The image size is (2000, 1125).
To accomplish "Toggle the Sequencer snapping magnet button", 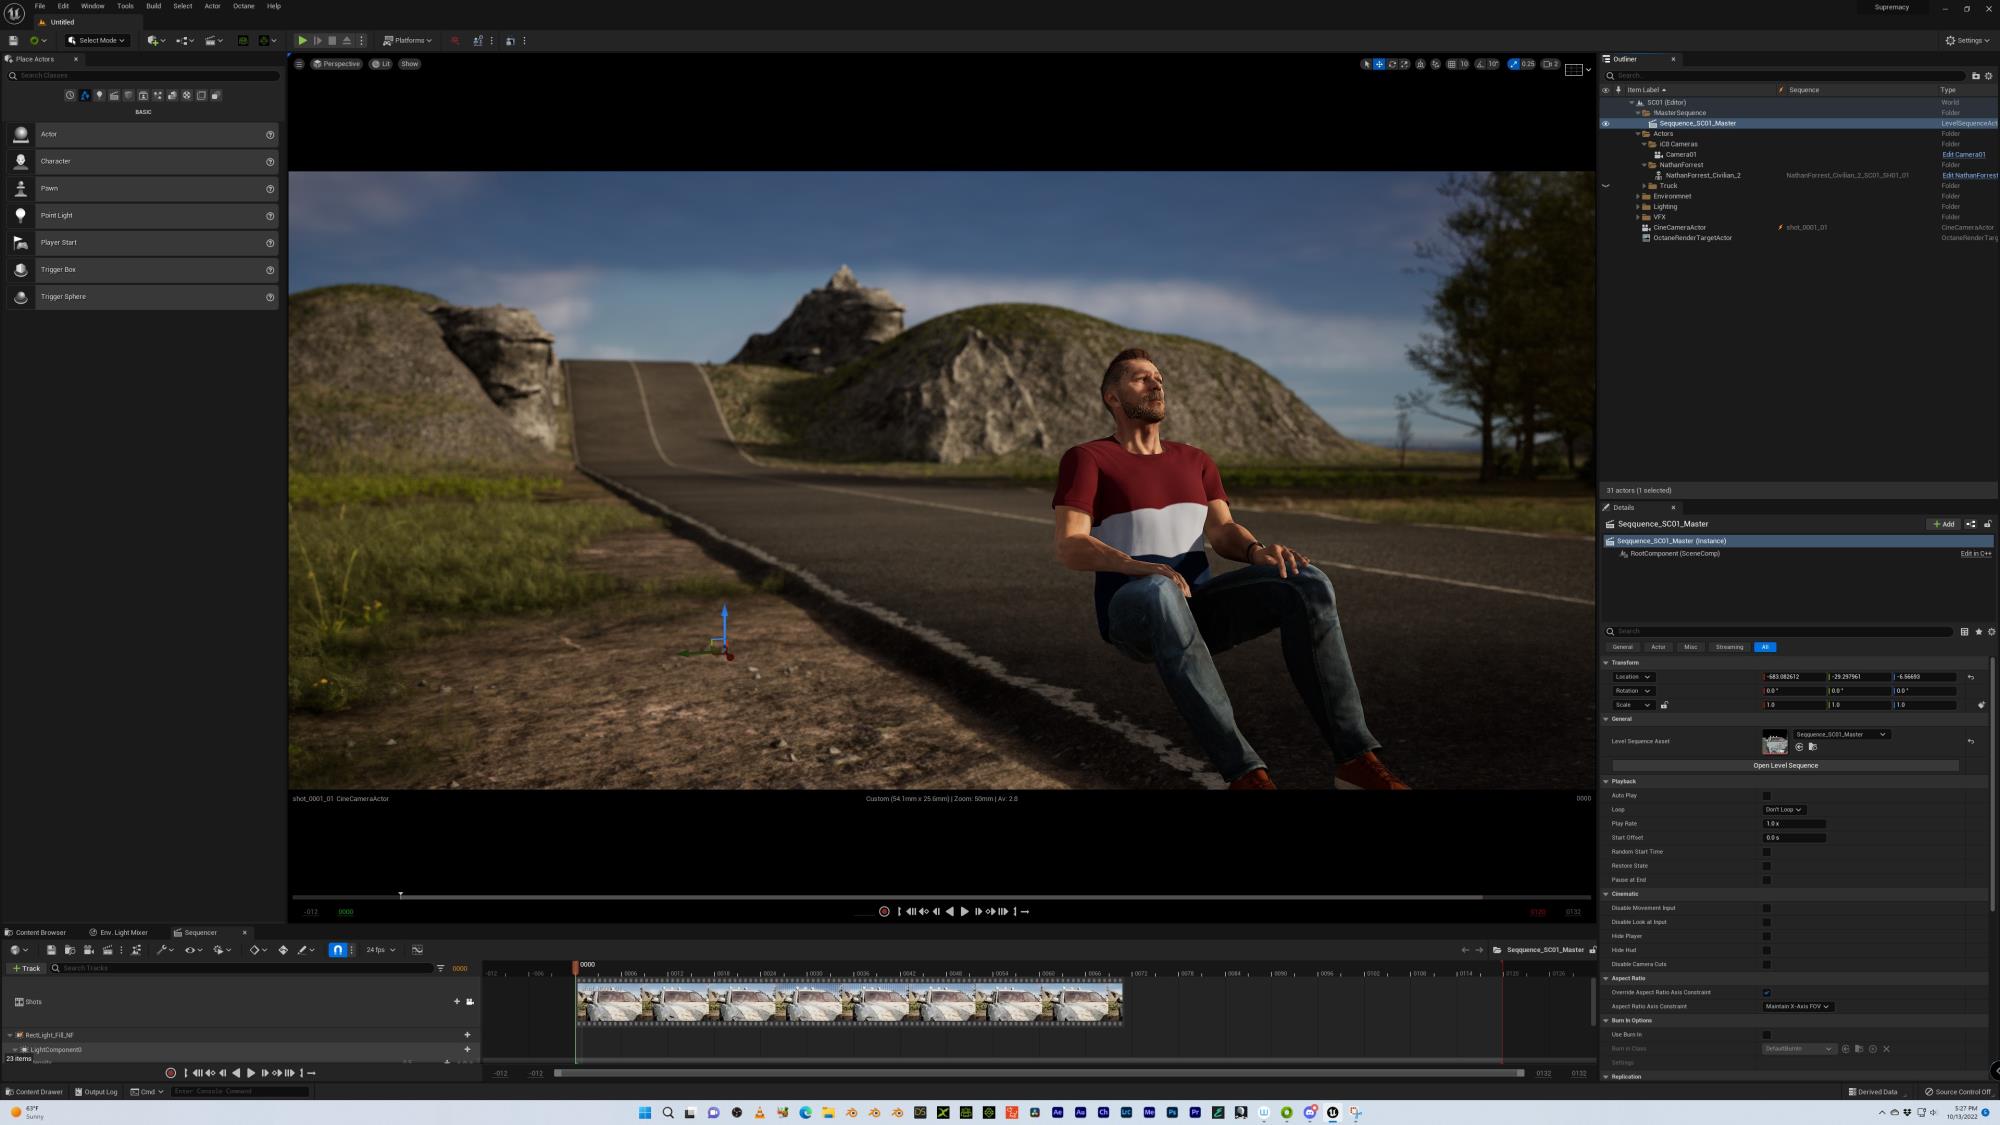I will pyautogui.click(x=337, y=950).
